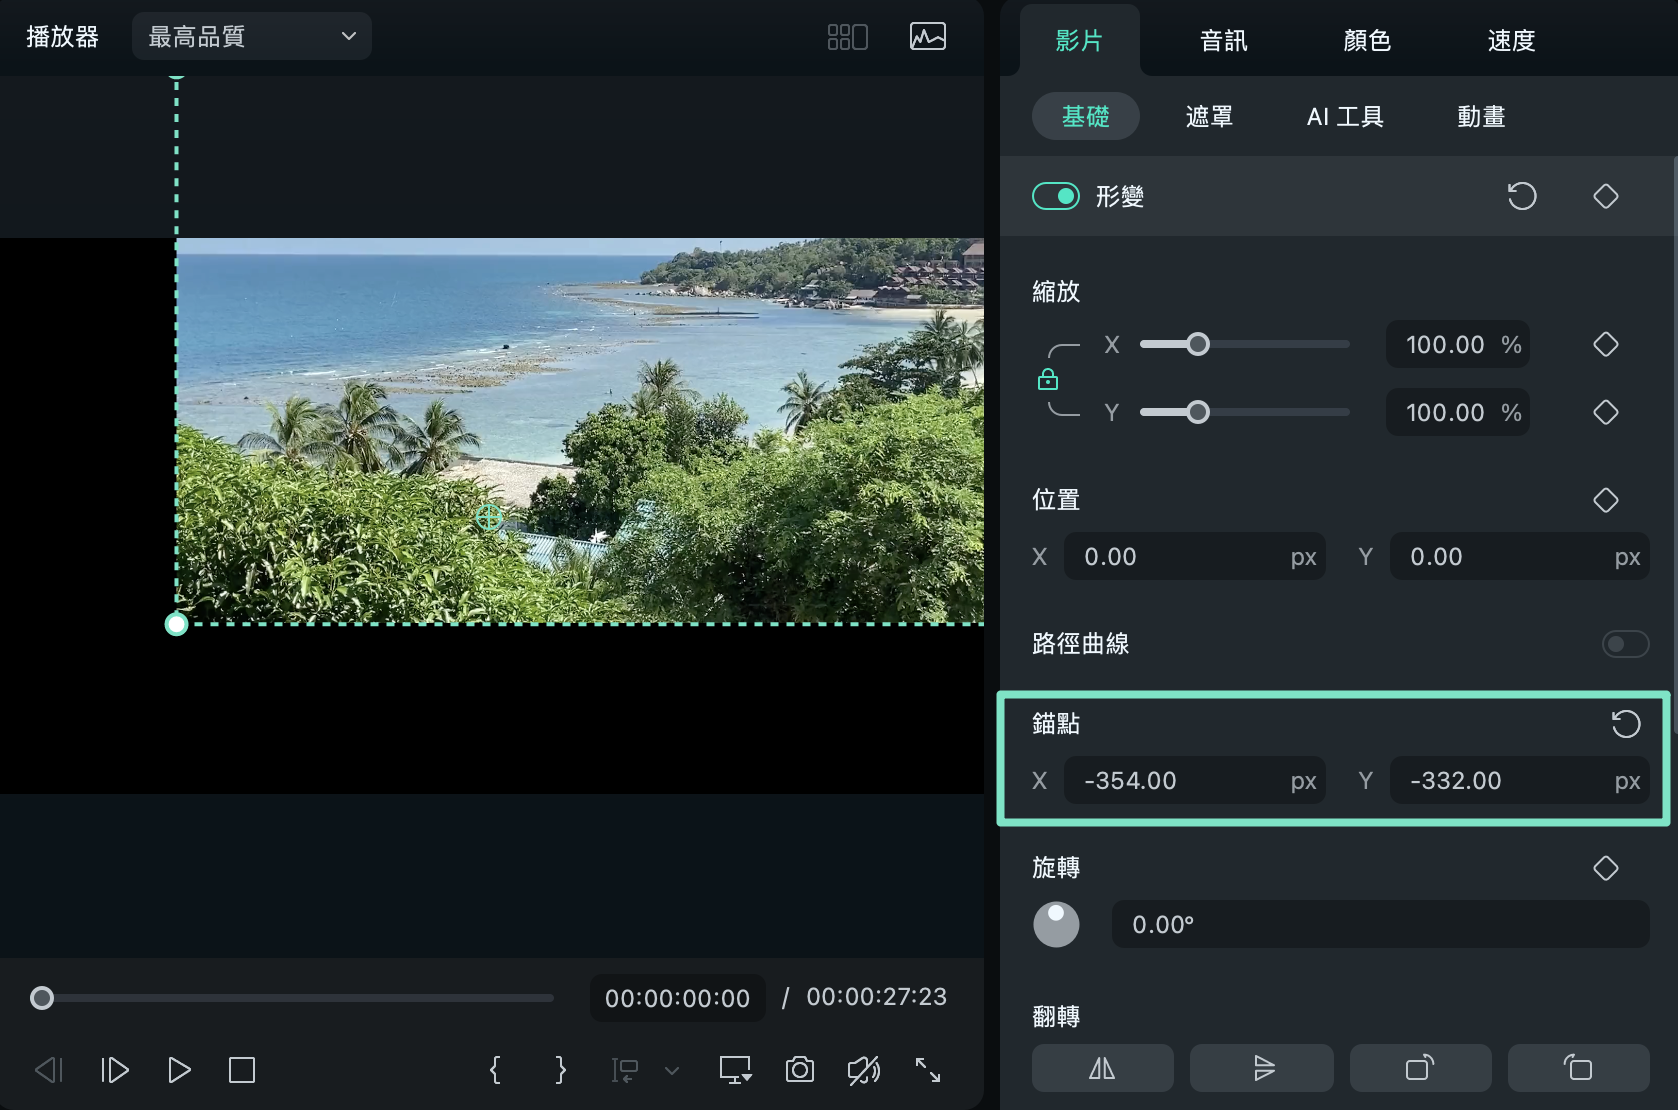Click the scale X slider handle
Viewport: 1678px width, 1110px height.
[x=1197, y=345]
